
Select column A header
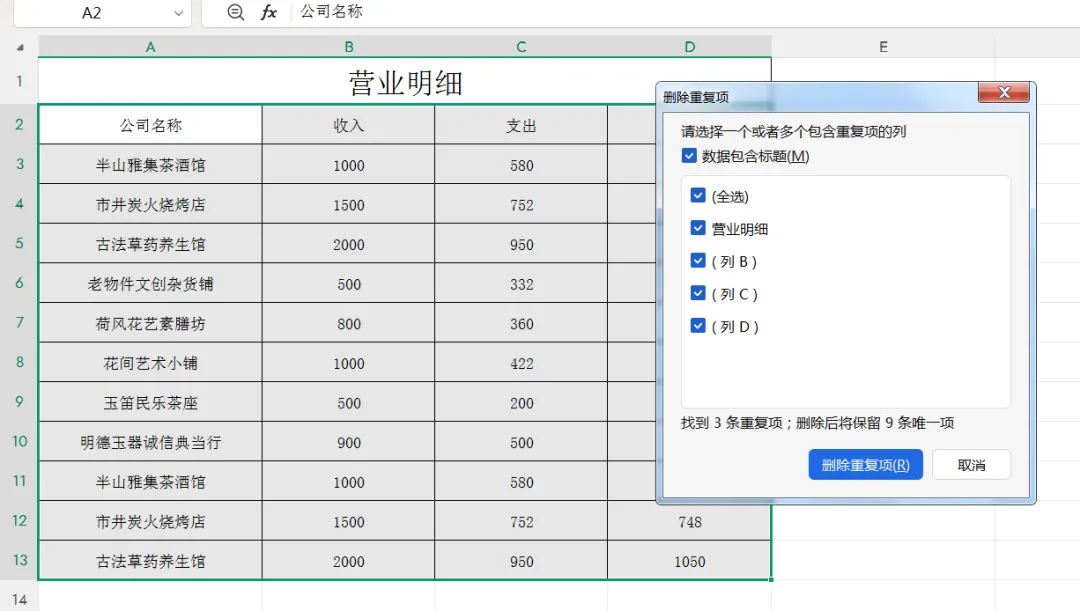click(150, 47)
